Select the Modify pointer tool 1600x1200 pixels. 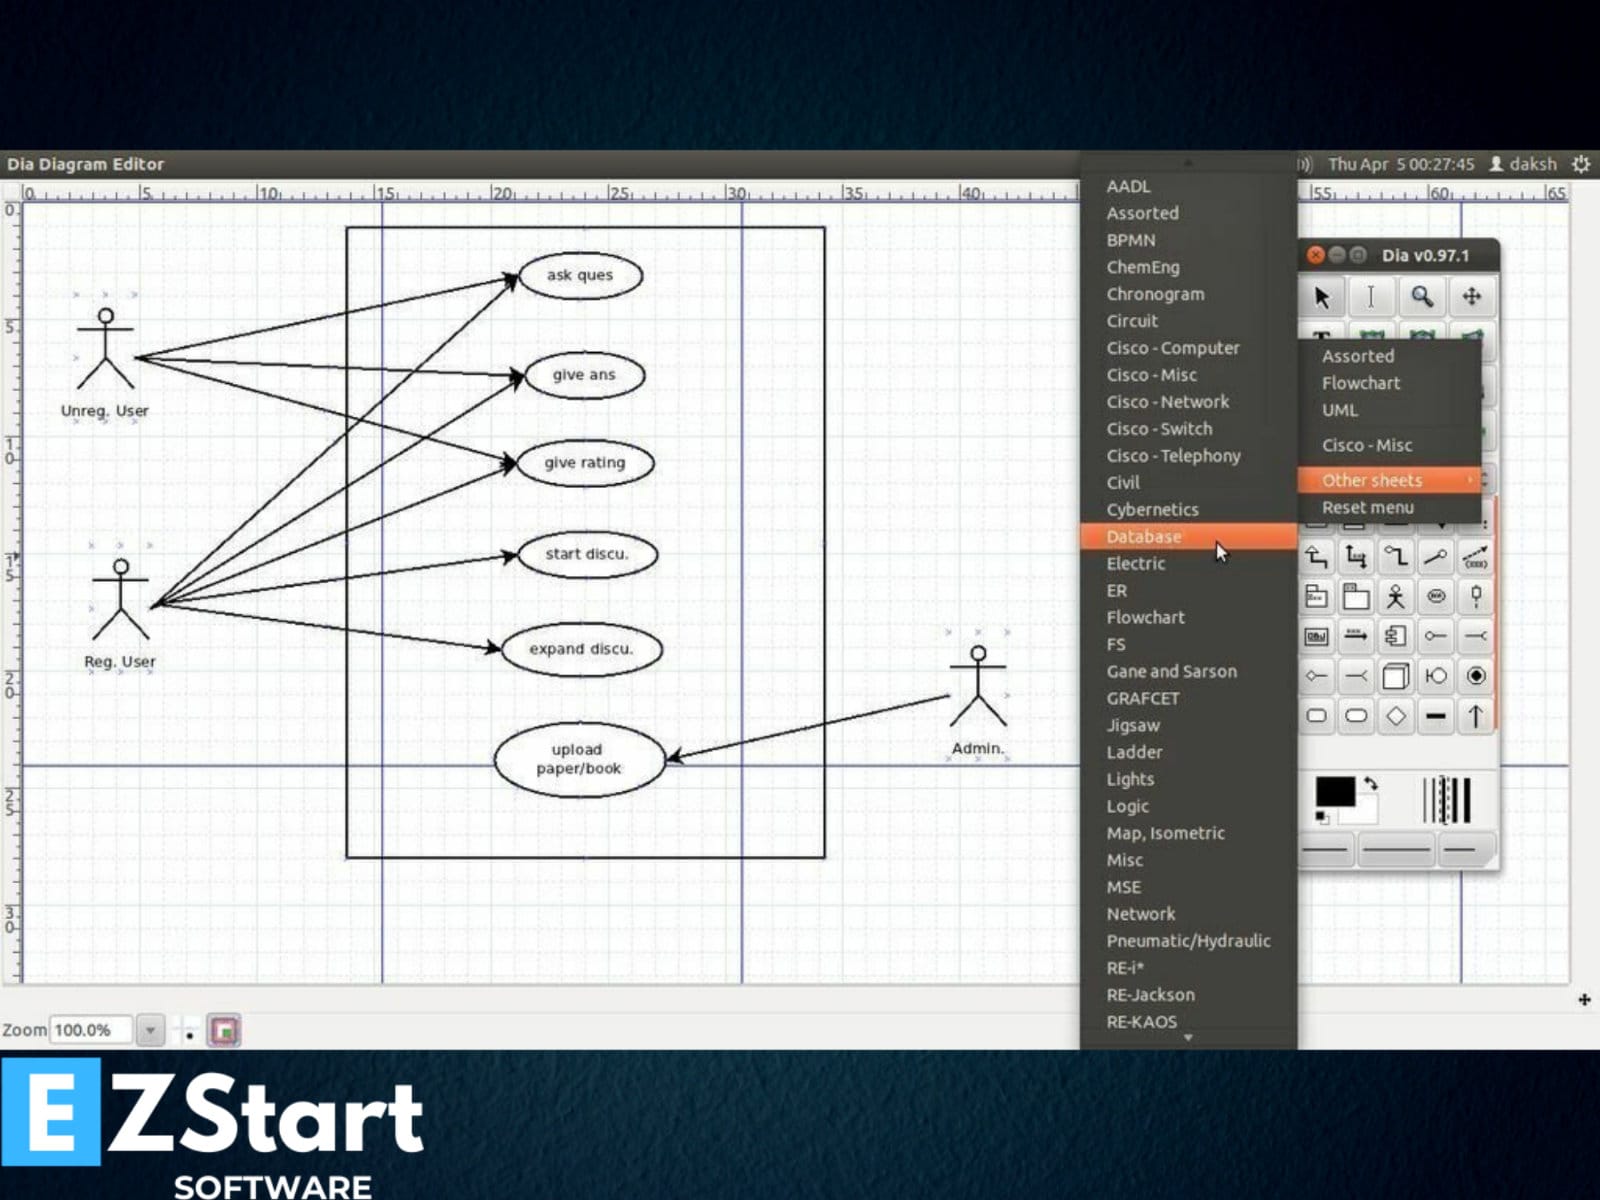pos(1322,297)
